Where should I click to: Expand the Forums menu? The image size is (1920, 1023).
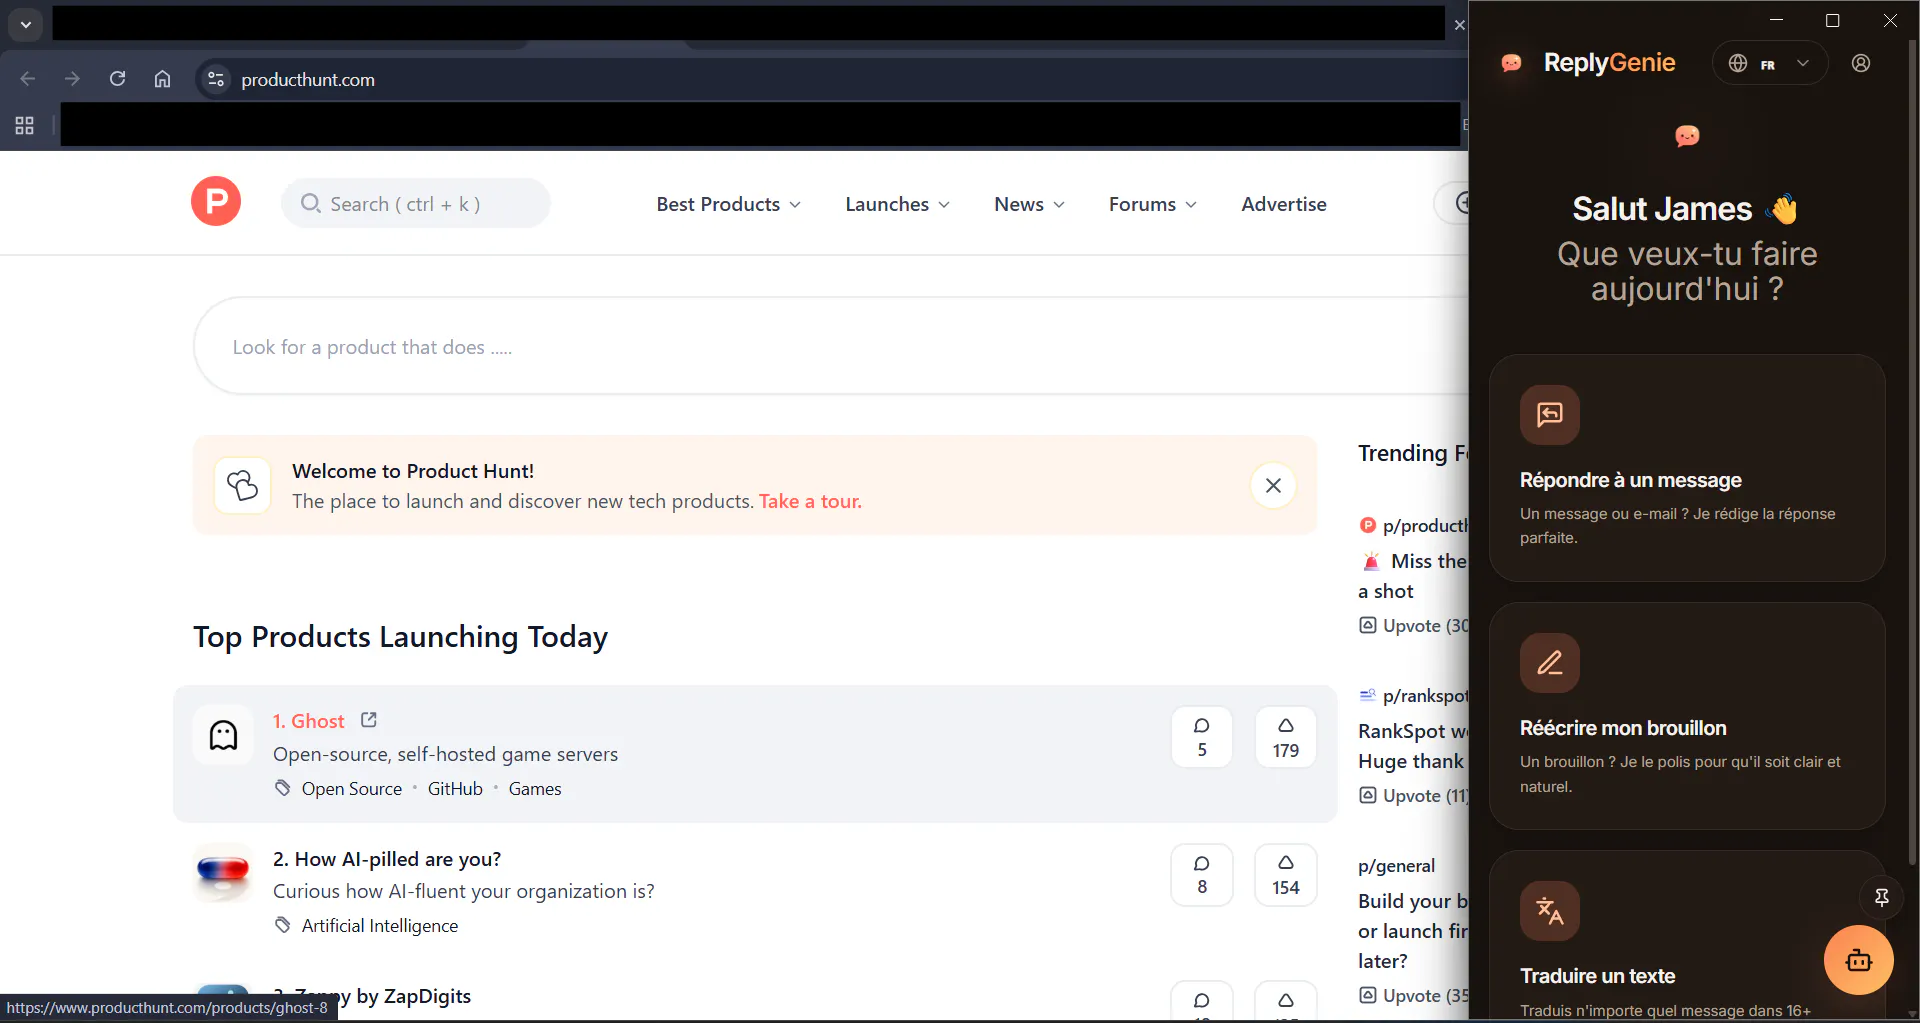(x=1152, y=204)
